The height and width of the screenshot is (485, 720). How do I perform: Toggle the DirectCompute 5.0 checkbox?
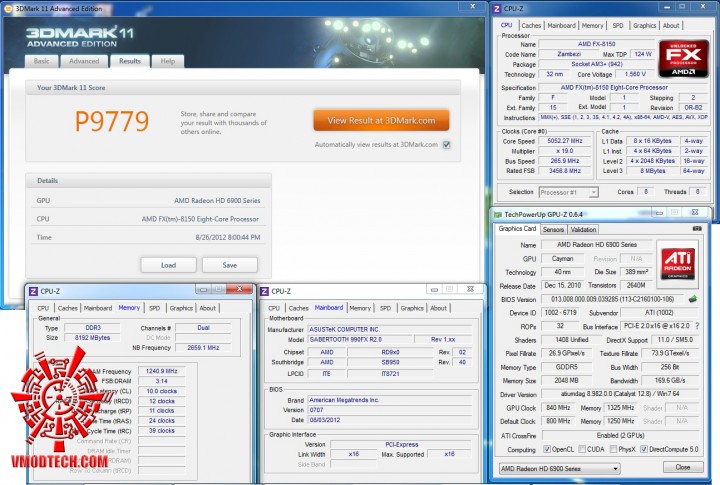pyautogui.click(x=644, y=449)
